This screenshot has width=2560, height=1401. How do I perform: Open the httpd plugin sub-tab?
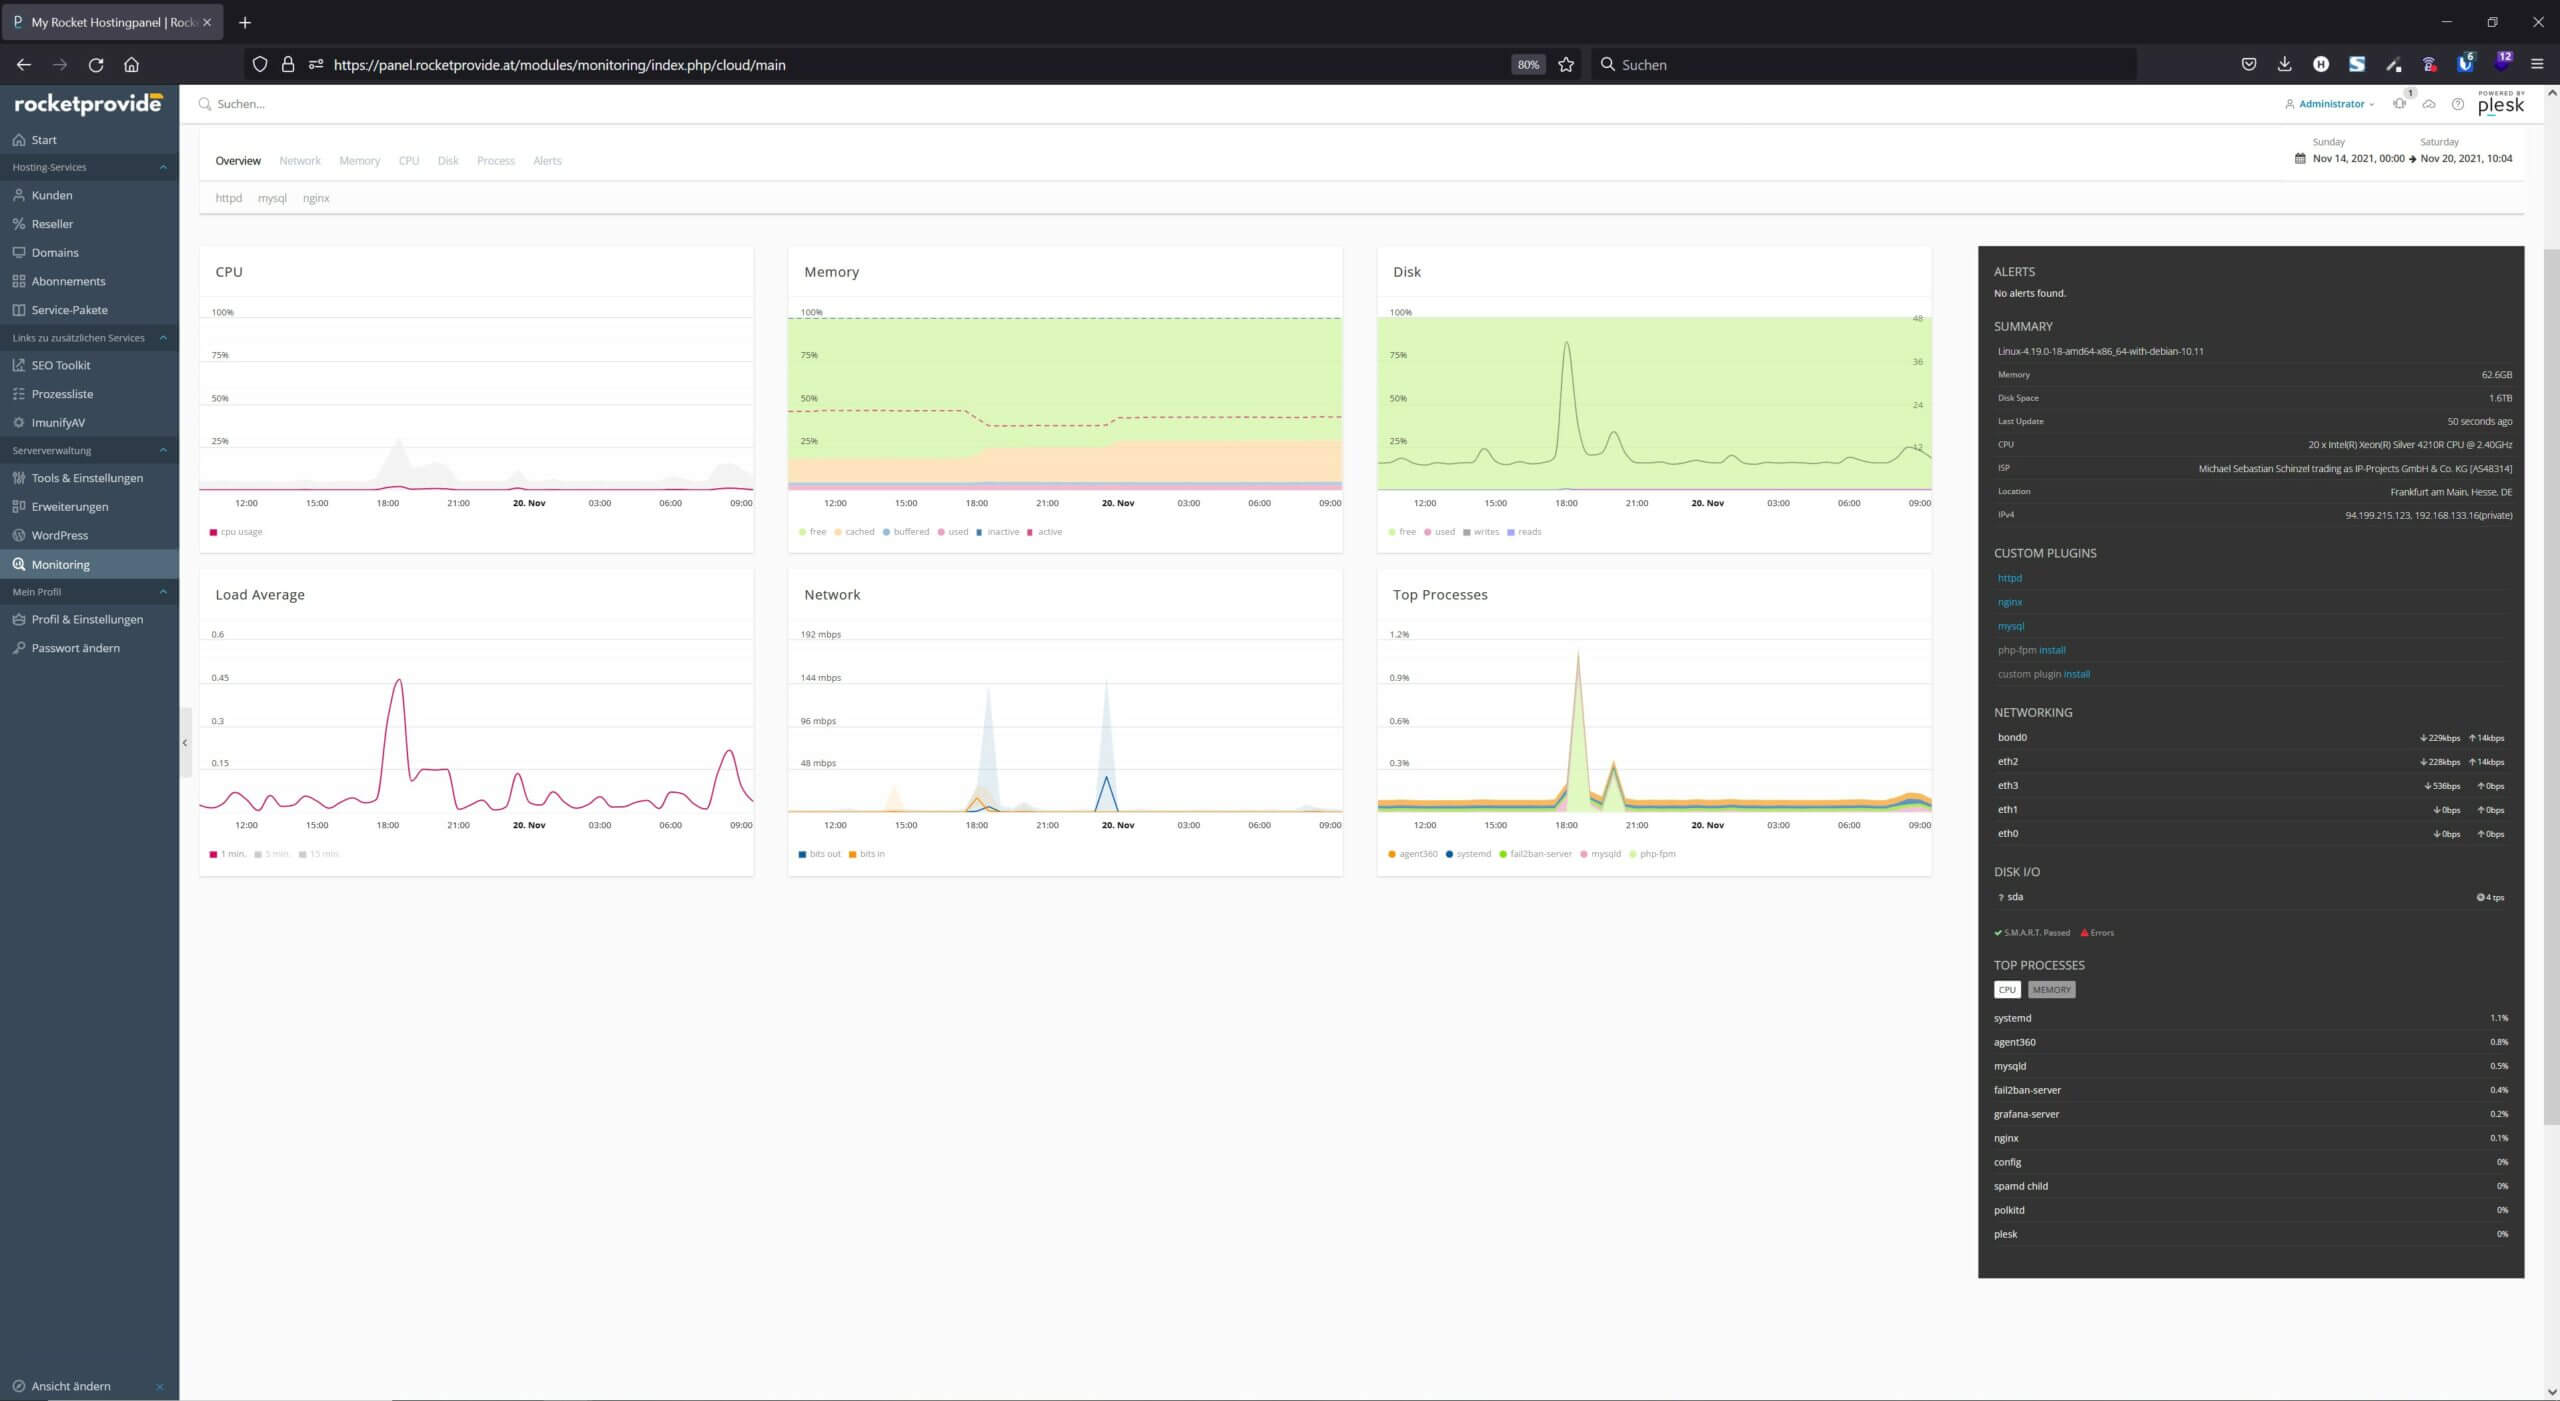coord(229,198)
